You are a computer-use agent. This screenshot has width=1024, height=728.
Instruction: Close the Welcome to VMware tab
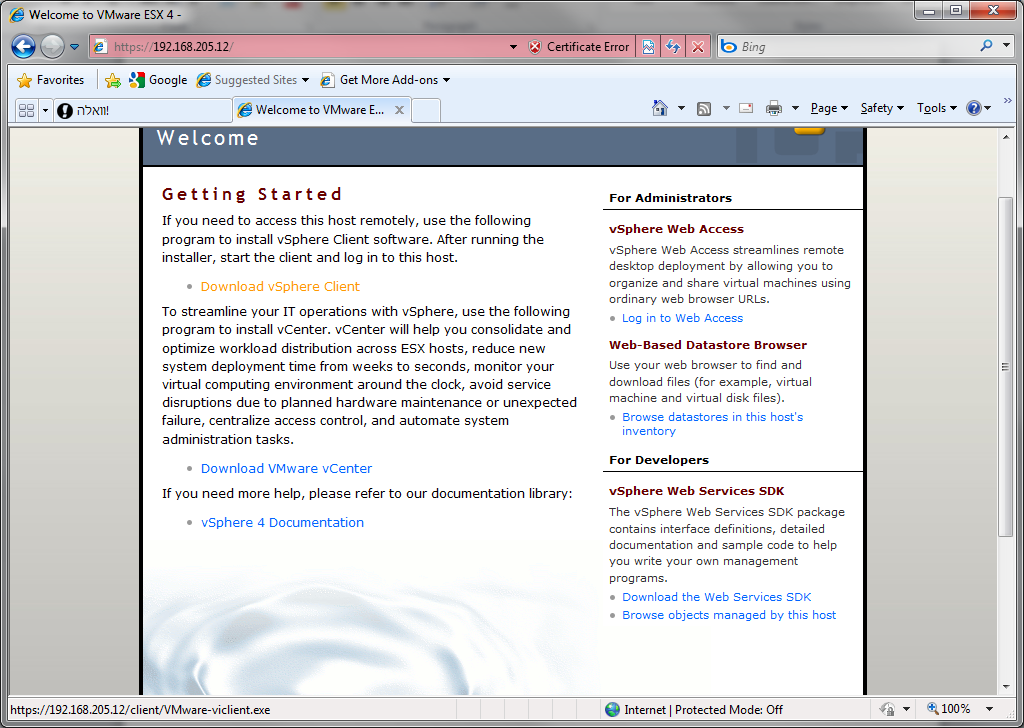[399, 110]
